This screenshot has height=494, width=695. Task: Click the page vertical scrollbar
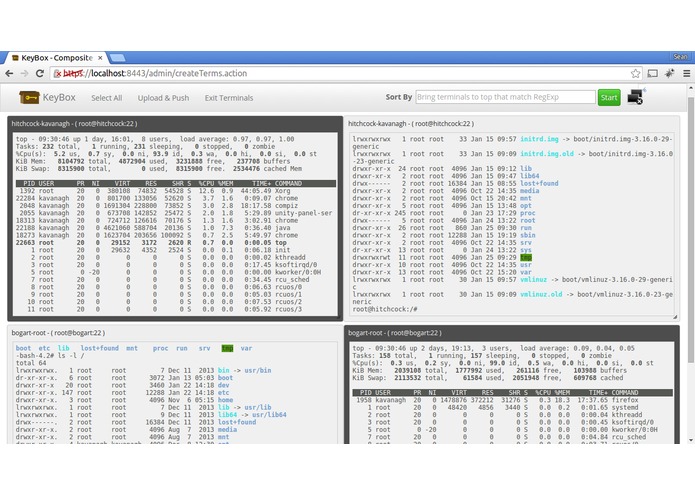691,228
